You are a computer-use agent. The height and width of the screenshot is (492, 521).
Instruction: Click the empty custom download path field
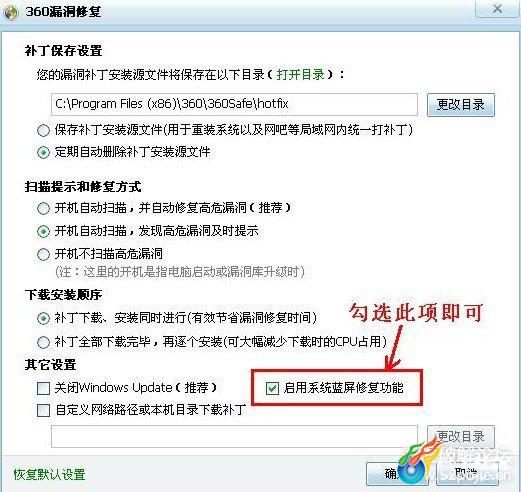(x=234, y=436)
